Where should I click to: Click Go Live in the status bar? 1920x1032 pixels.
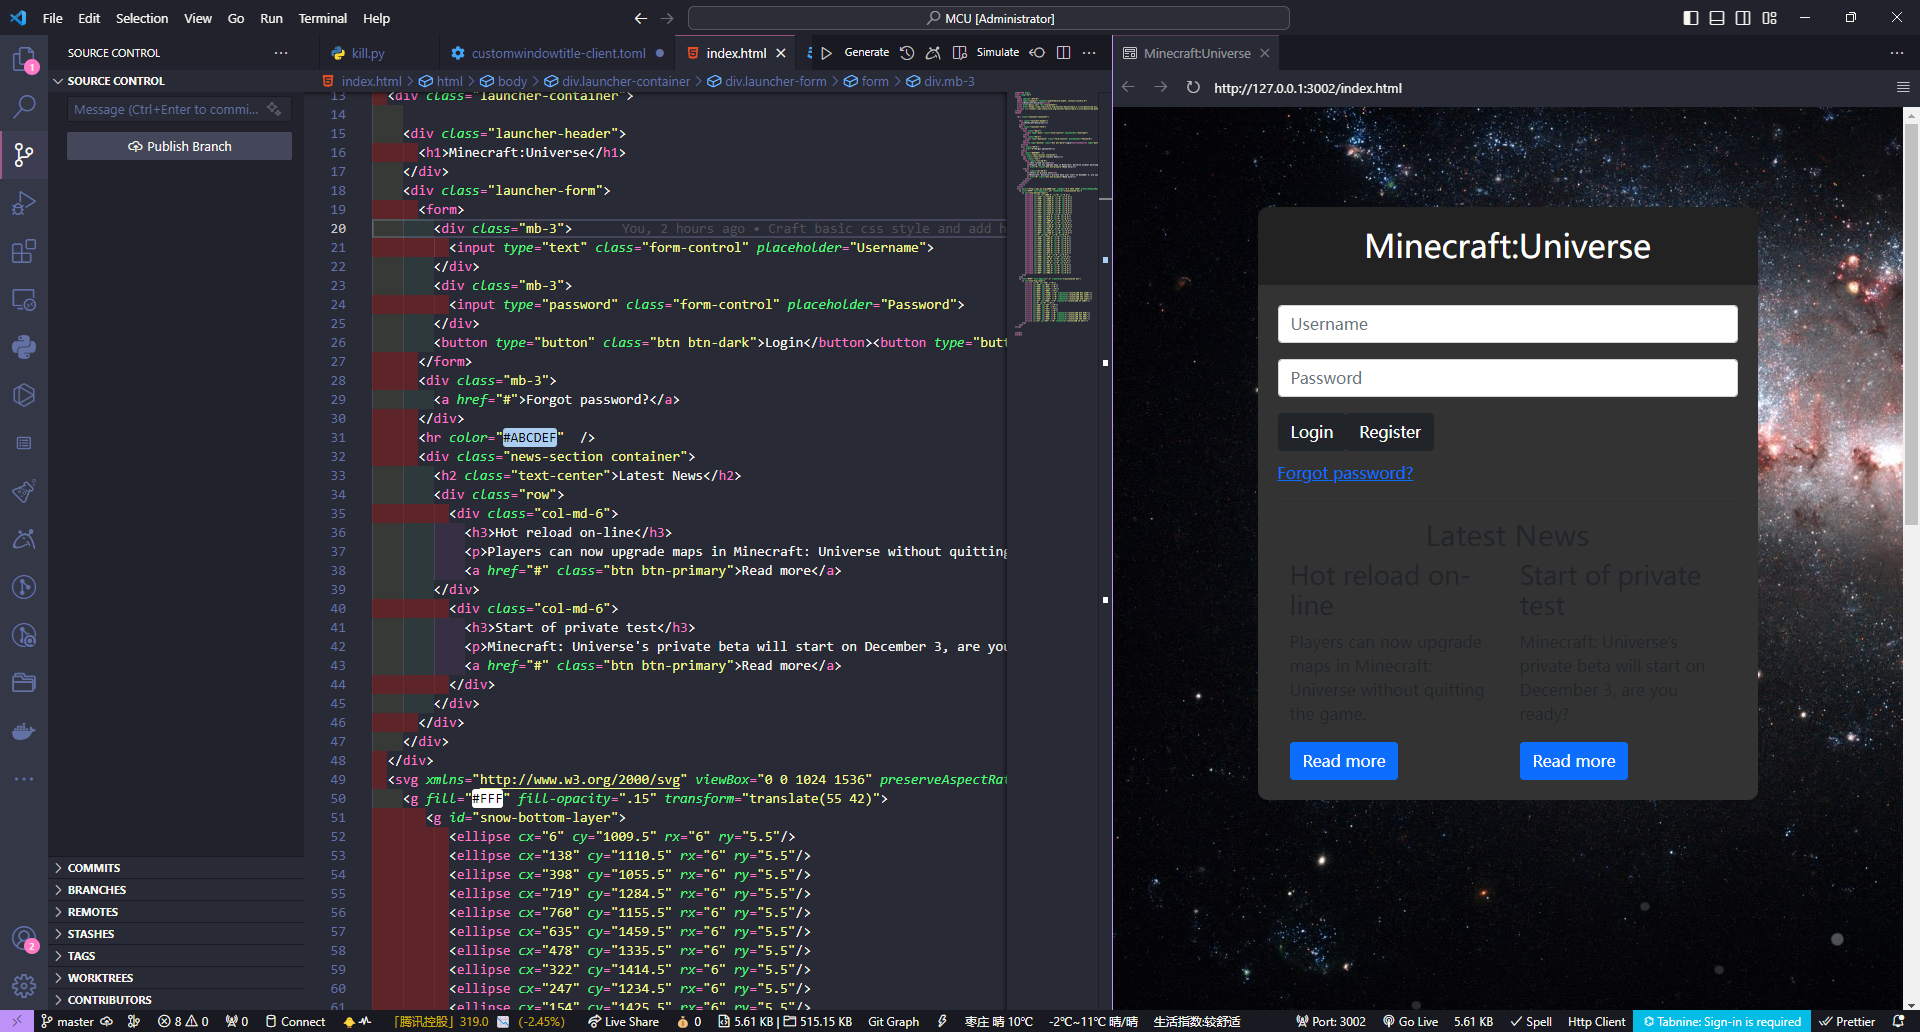[x=1410, y=1022]
